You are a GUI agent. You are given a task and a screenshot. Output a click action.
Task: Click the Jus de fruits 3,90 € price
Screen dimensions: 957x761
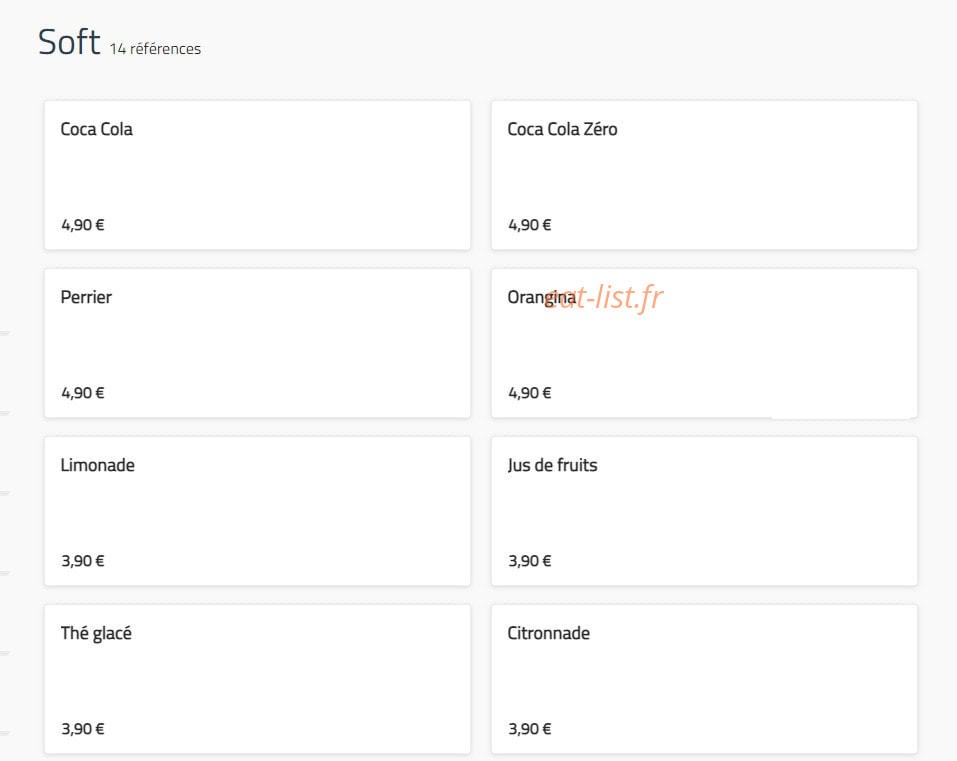click(529, 560)
